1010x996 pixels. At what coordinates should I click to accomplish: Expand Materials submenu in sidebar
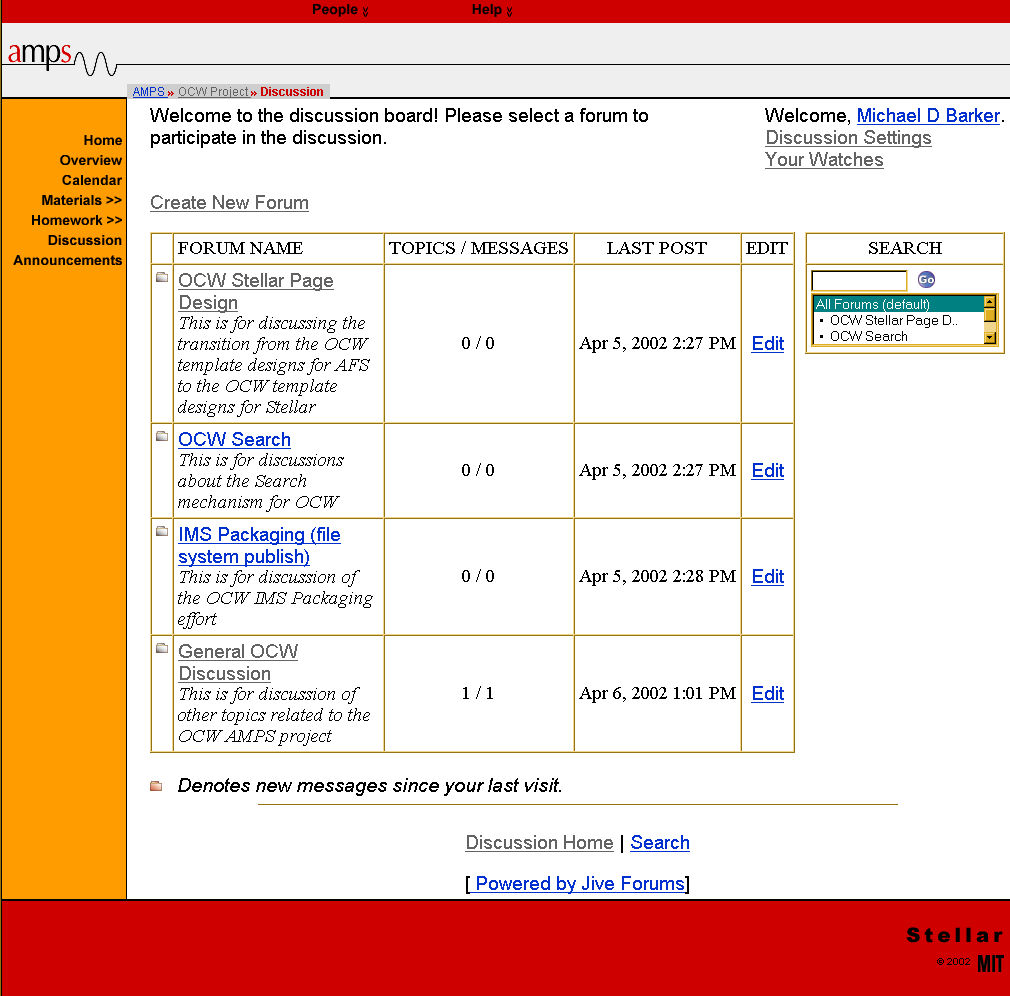(81, 200)
